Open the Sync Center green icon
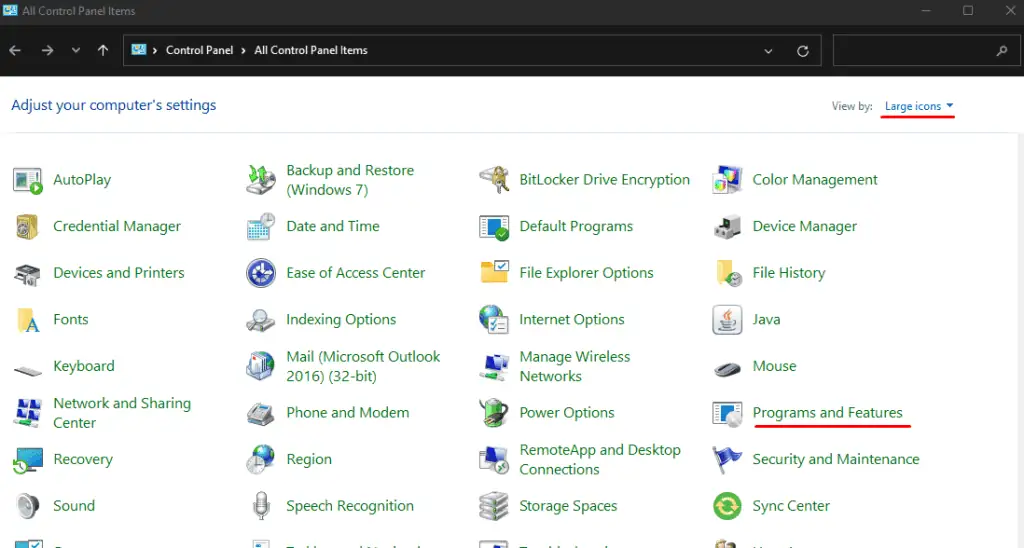Screen dimensions: 1024x548 pos(727,506)
